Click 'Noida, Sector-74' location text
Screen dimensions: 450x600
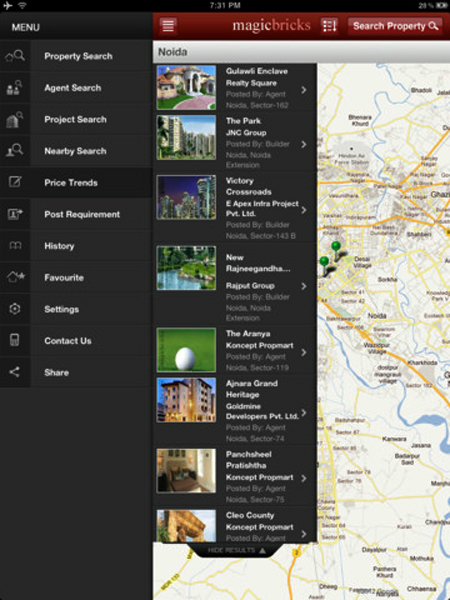click(255, 439)
